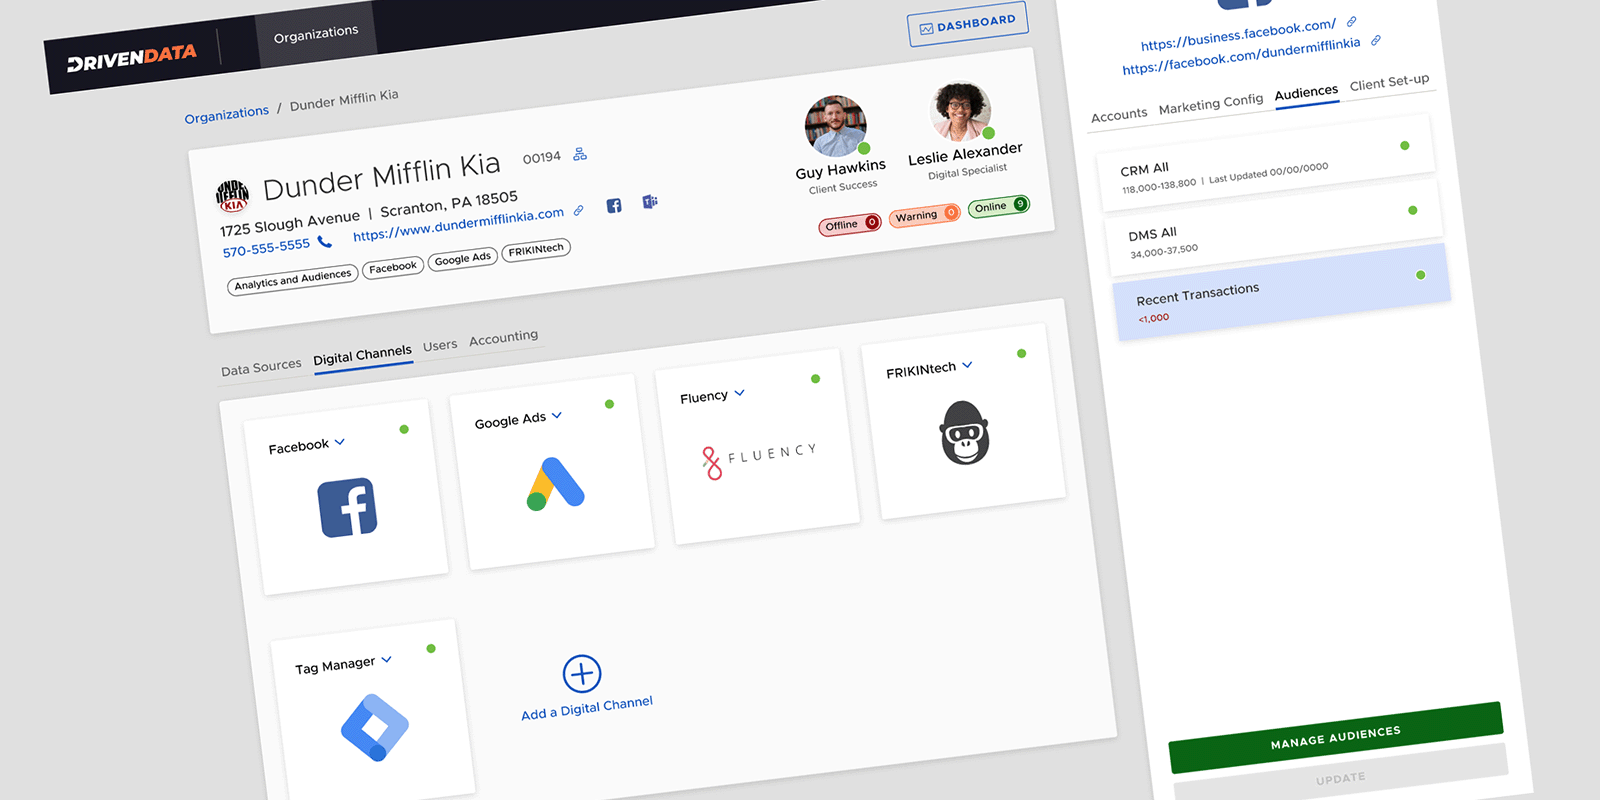Click Recent Transactions green status dot
Viewport: 1600px width, 800px height.
pyautogui.click(x=1421, y=275)
